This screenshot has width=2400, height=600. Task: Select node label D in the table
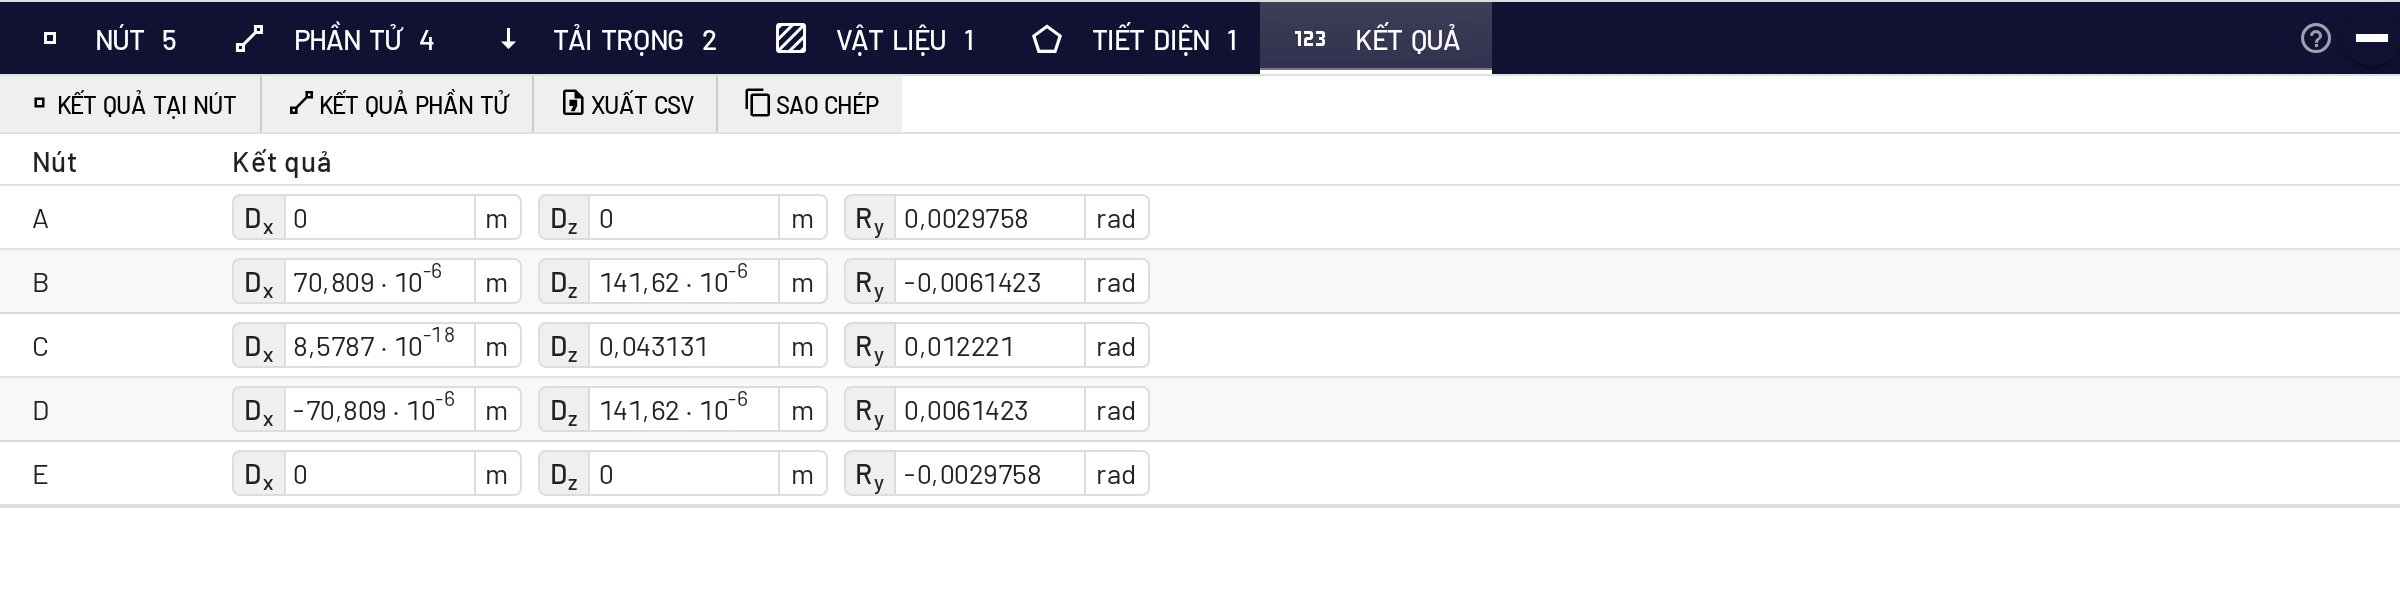tap(40, 411)
